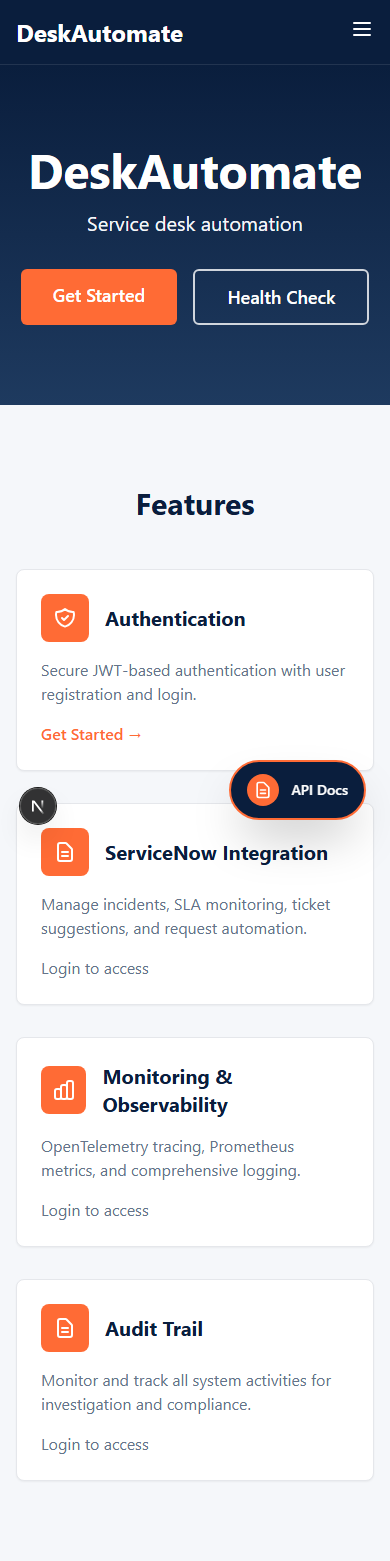Screen dimensions: 390x1561
Task: Select the ServiceNow Integration heading
Action: pos(216,853)
